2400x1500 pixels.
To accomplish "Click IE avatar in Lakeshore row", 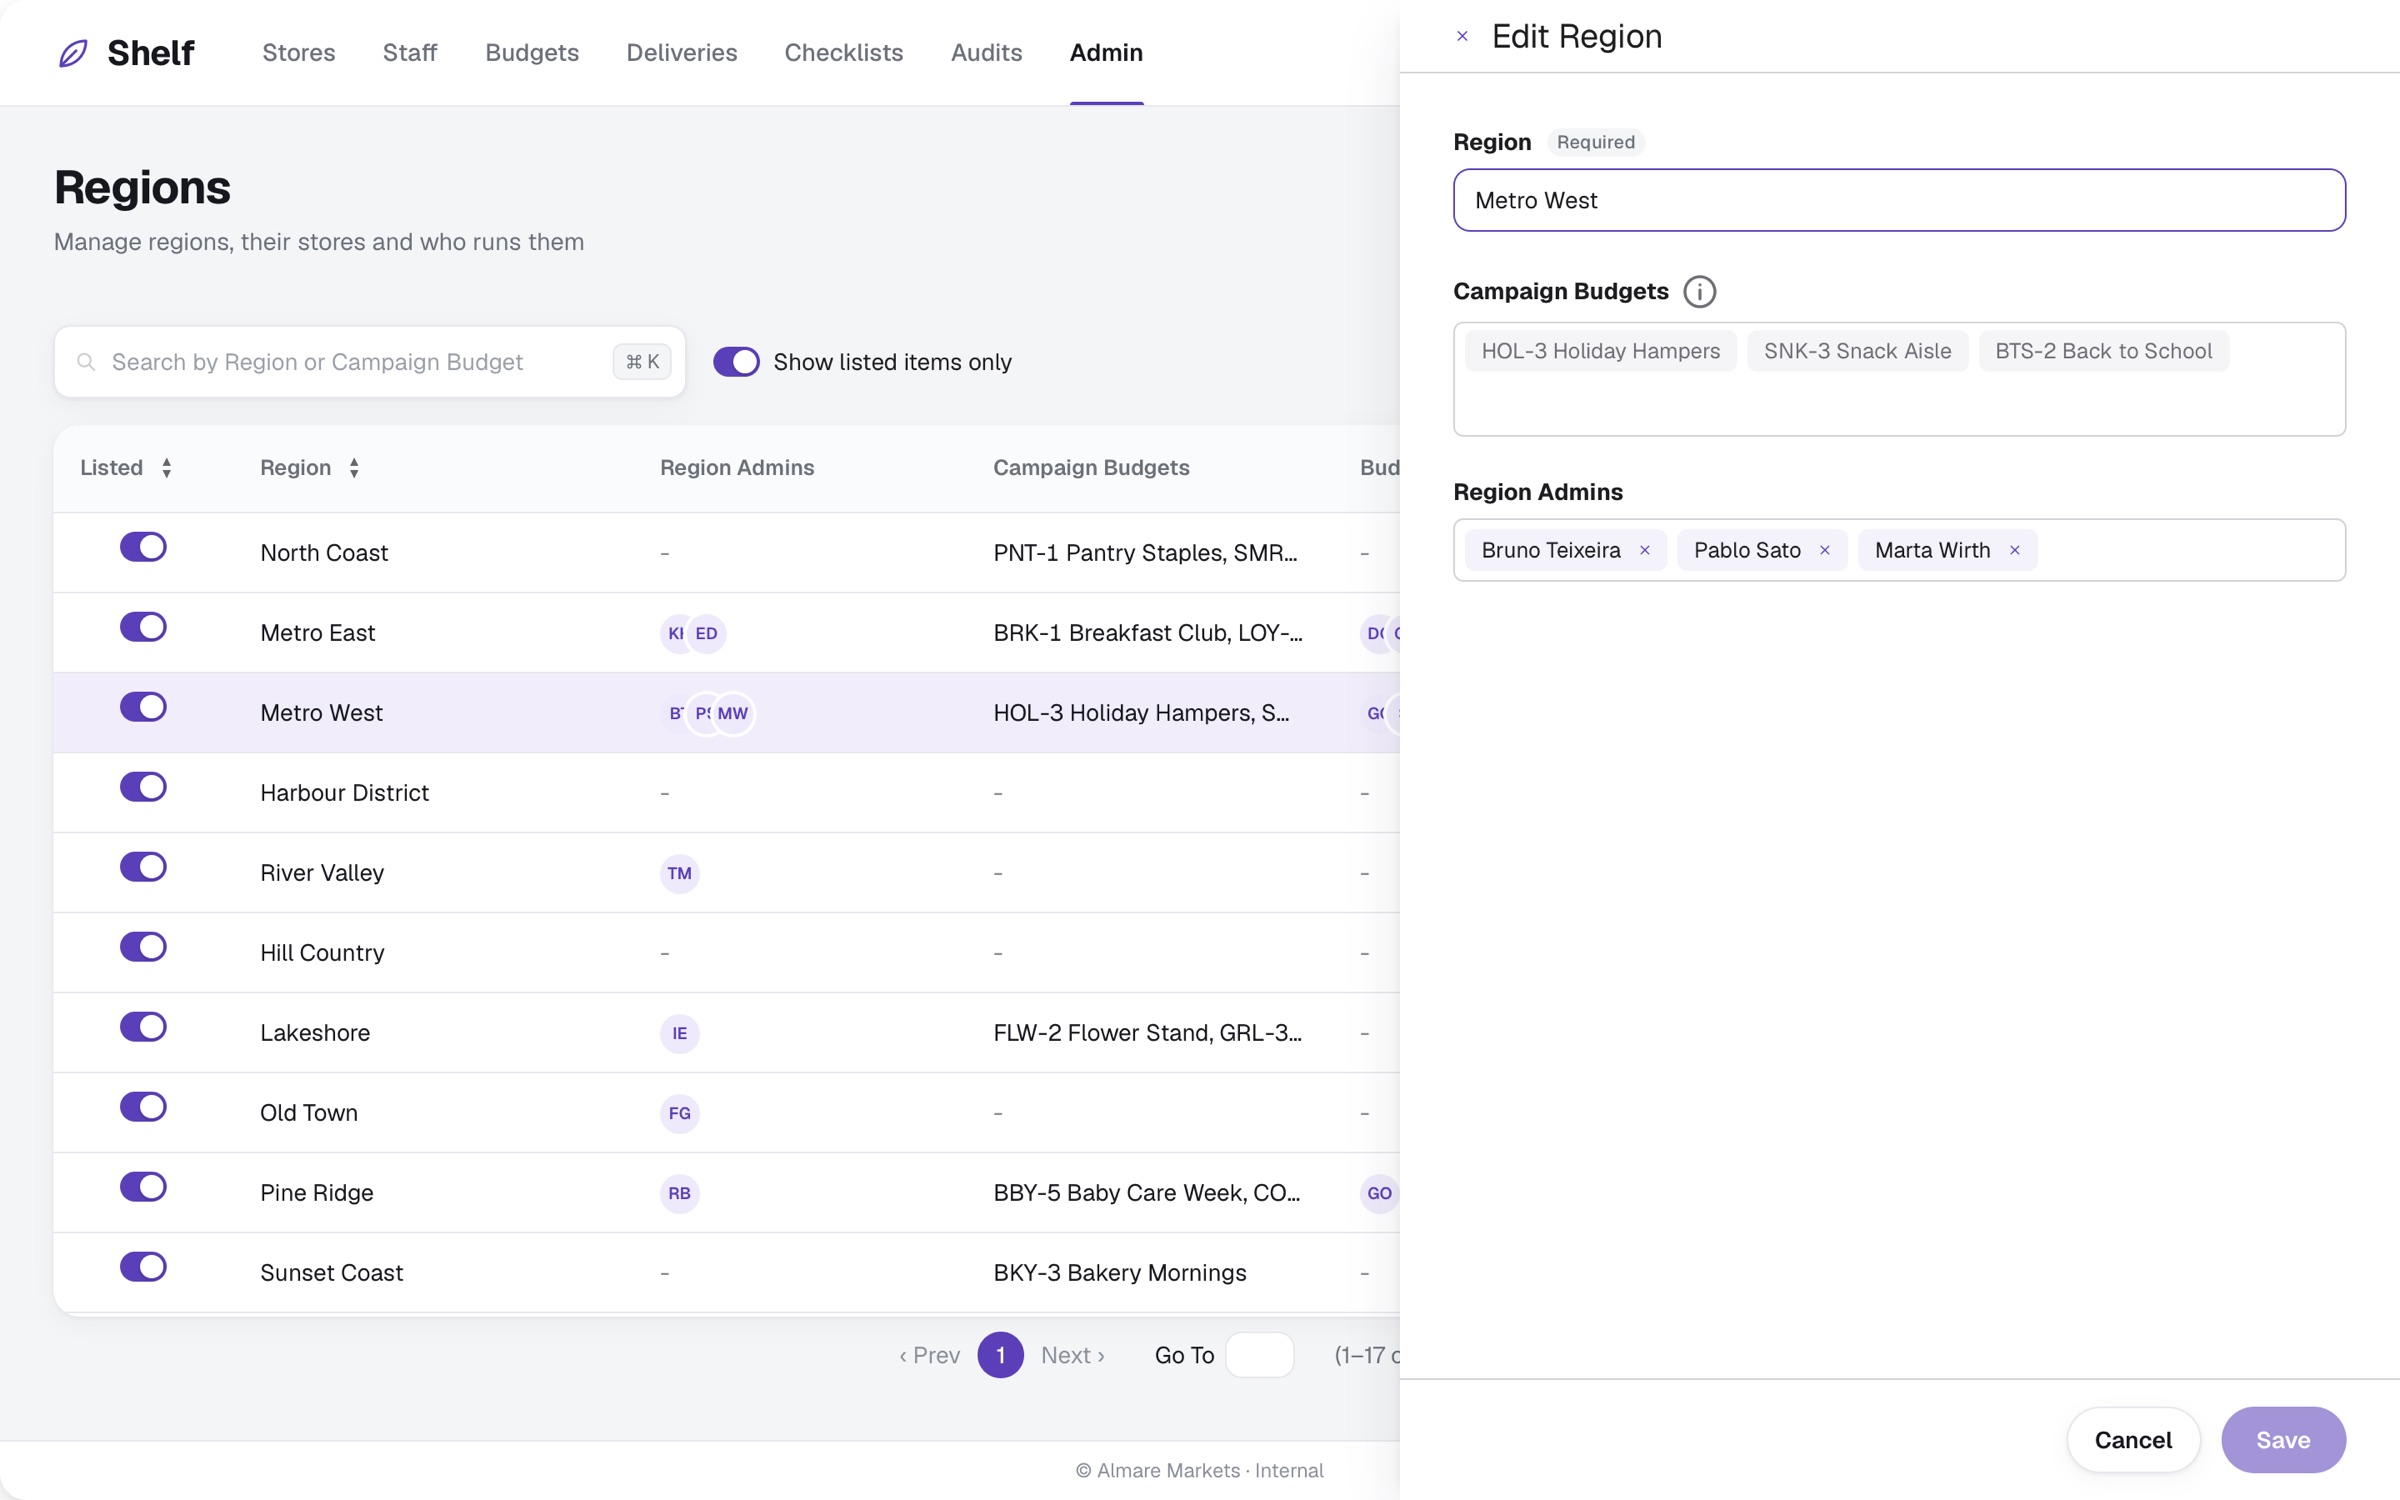I will [x=680, y=1033].
